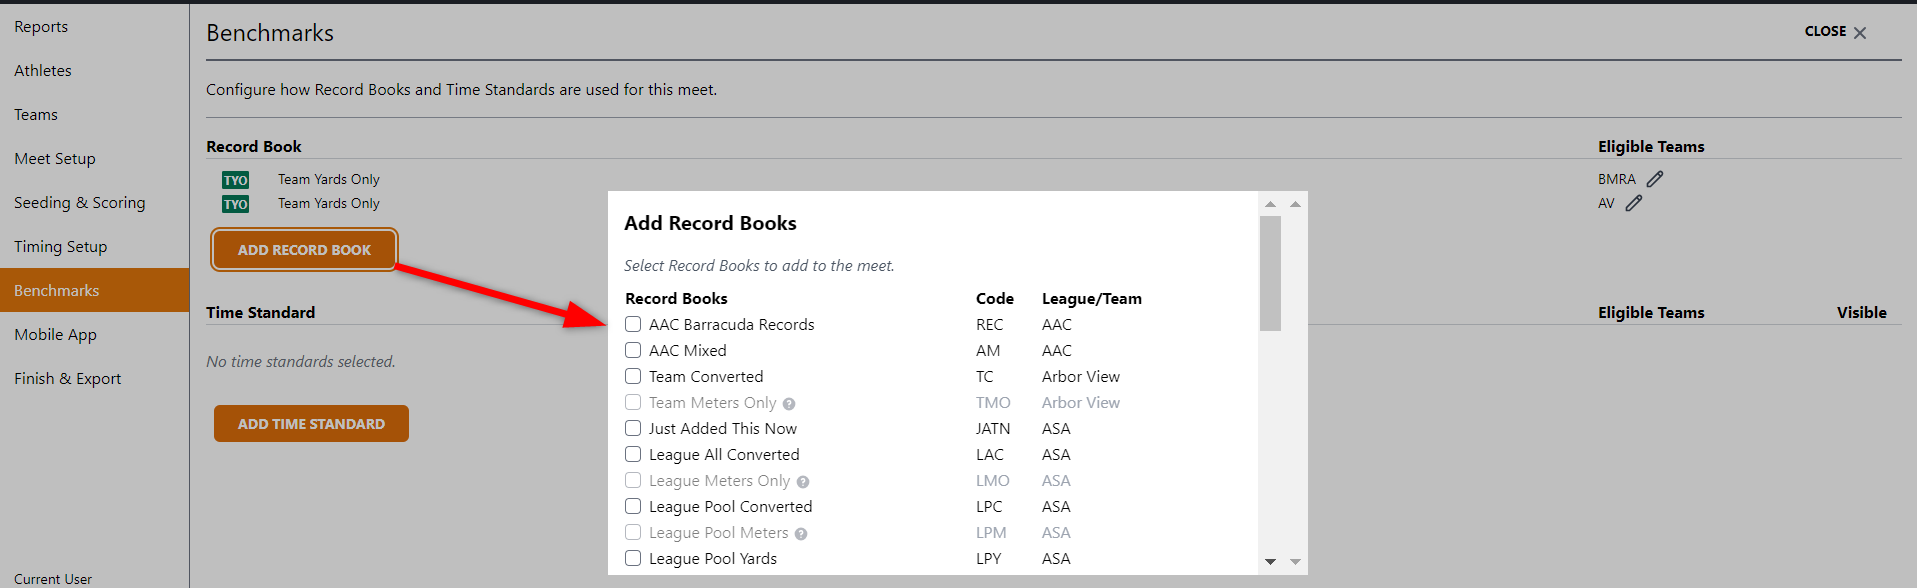Check the League Pool Yards checkbox

click(633, 558)
